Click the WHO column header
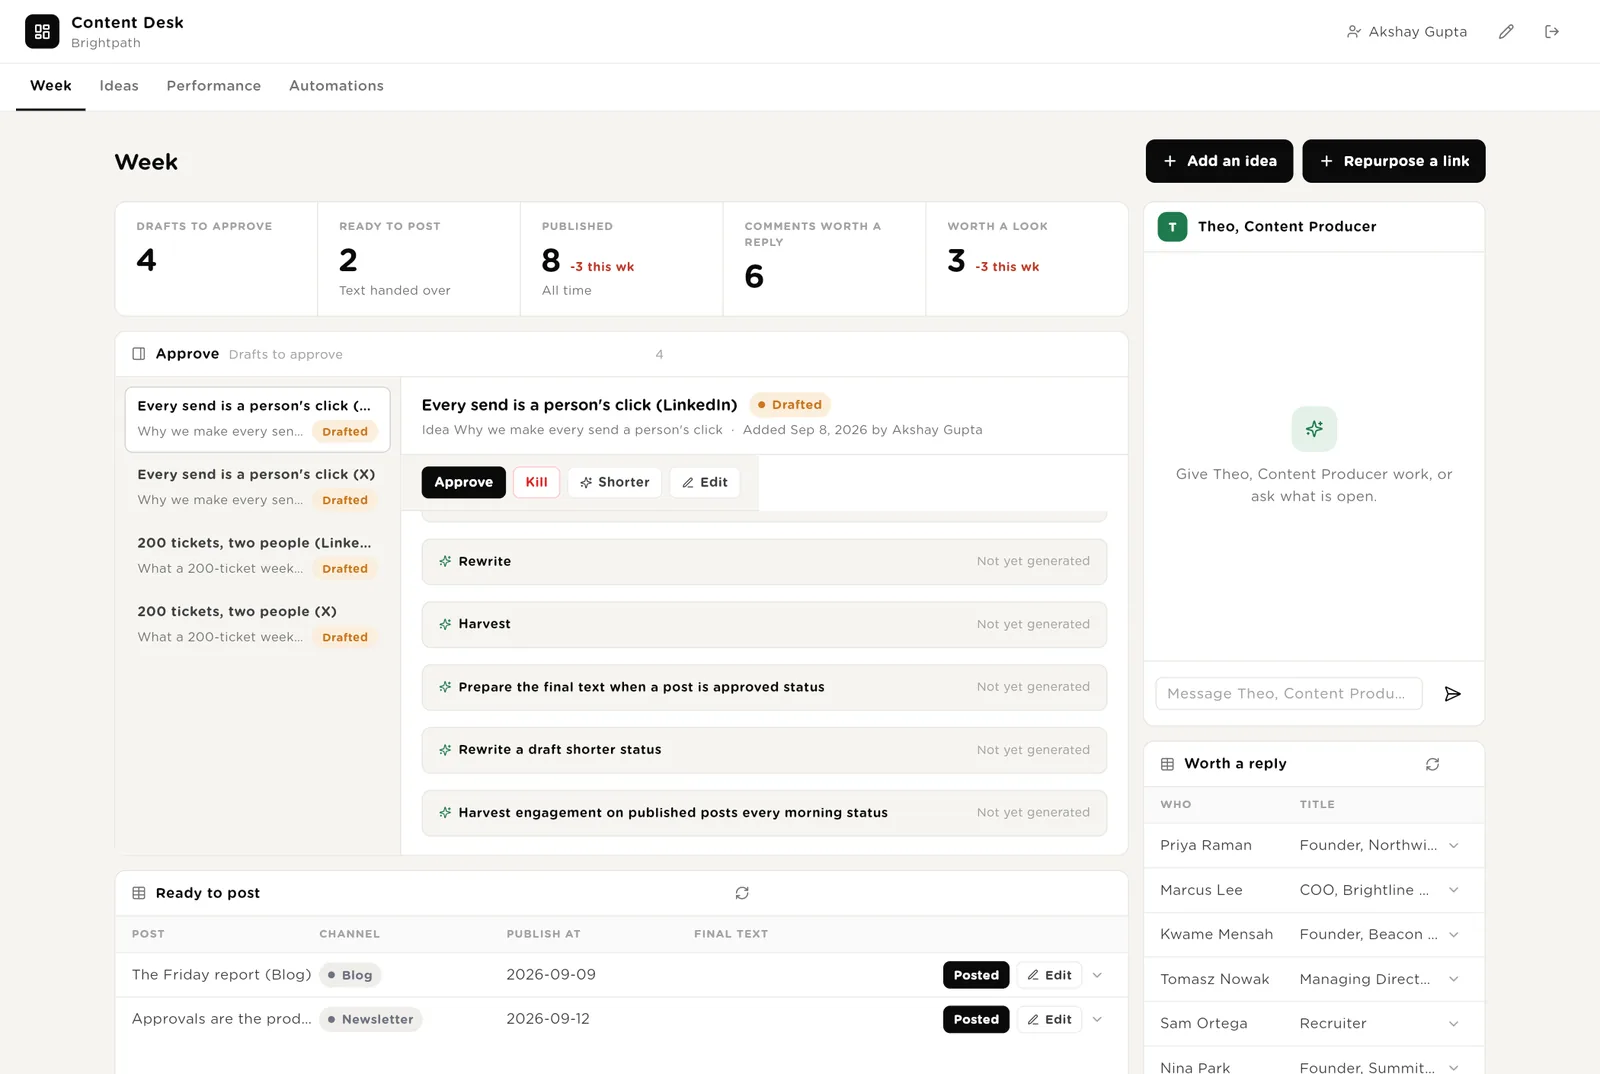1600x1074 pixels. click(1176, 804)
